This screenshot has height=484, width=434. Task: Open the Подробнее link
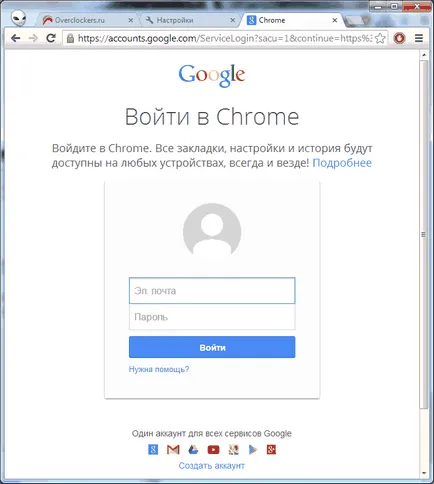[x=342, y=163]
